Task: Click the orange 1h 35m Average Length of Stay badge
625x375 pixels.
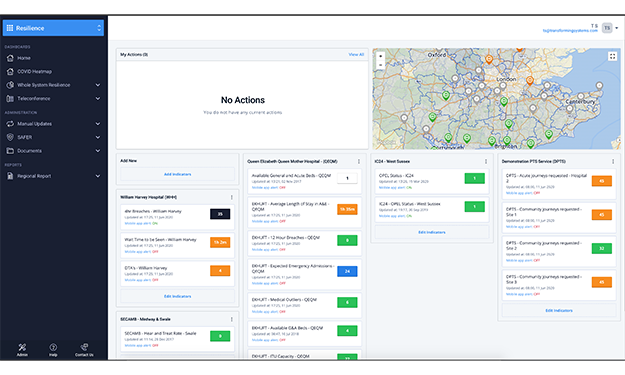Action: coord(347,209)
